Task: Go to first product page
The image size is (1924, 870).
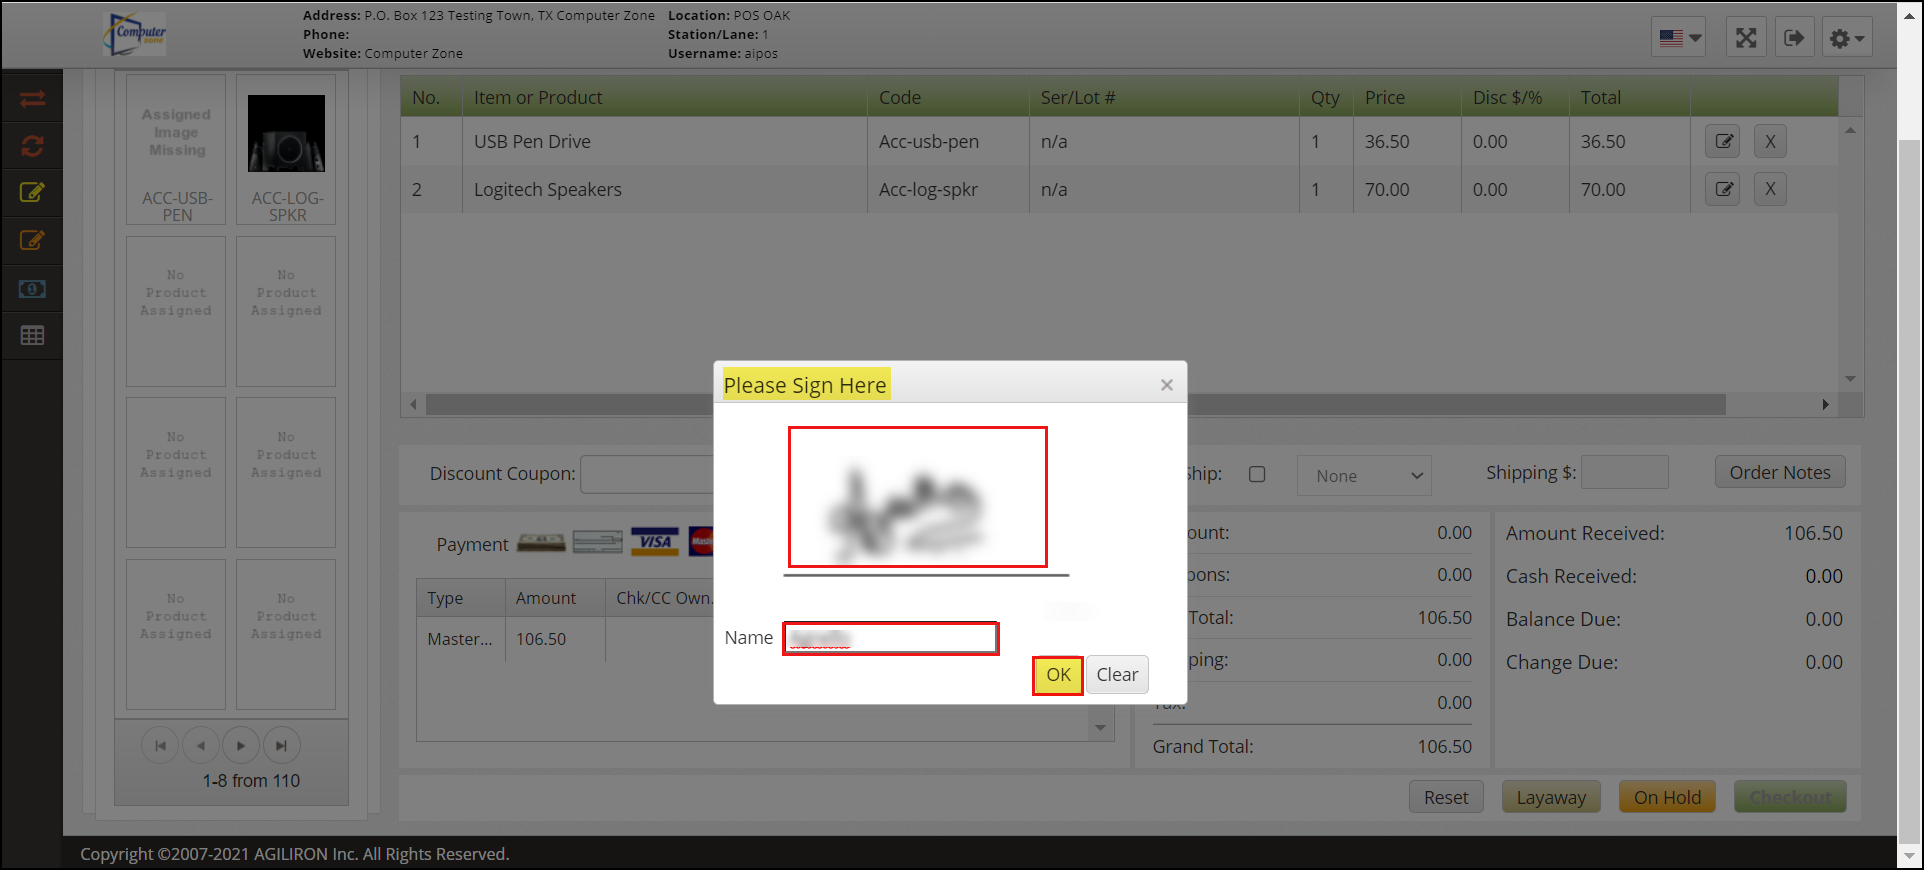Action: [x=160, y=745]
